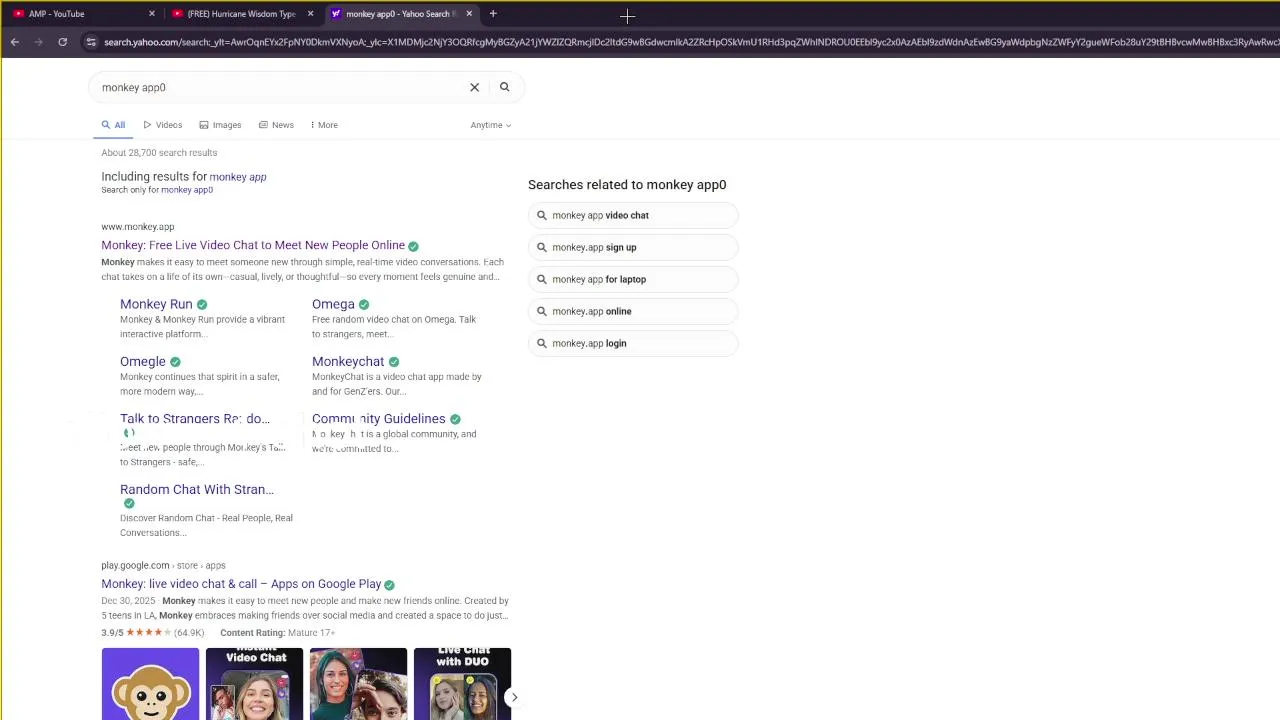Click 'About 28,700 search results' text
Viewport: 1280px width, 720px height.
coord(159,153)
